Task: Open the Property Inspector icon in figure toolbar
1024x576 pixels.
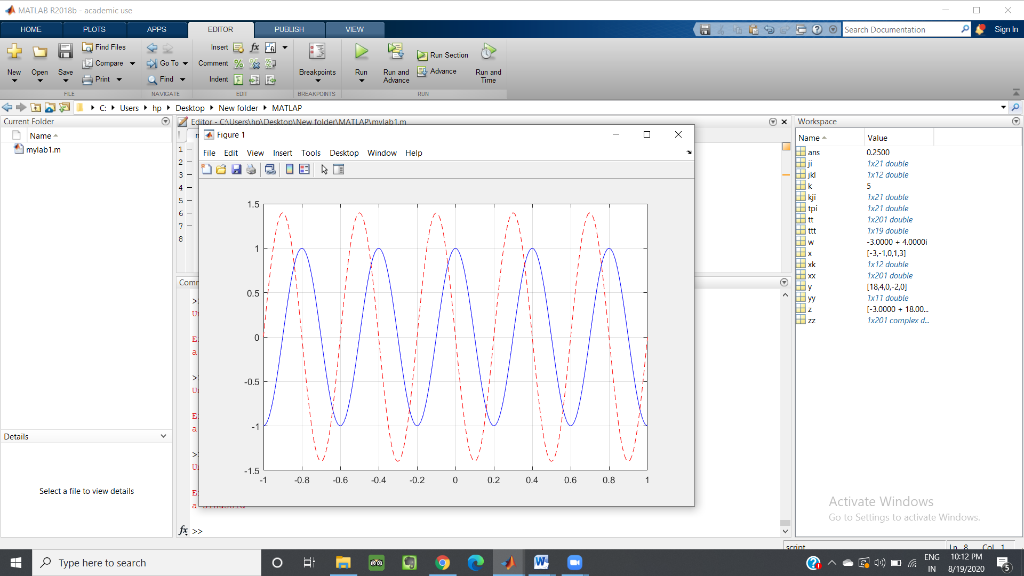Action: [x=338, y=170]
